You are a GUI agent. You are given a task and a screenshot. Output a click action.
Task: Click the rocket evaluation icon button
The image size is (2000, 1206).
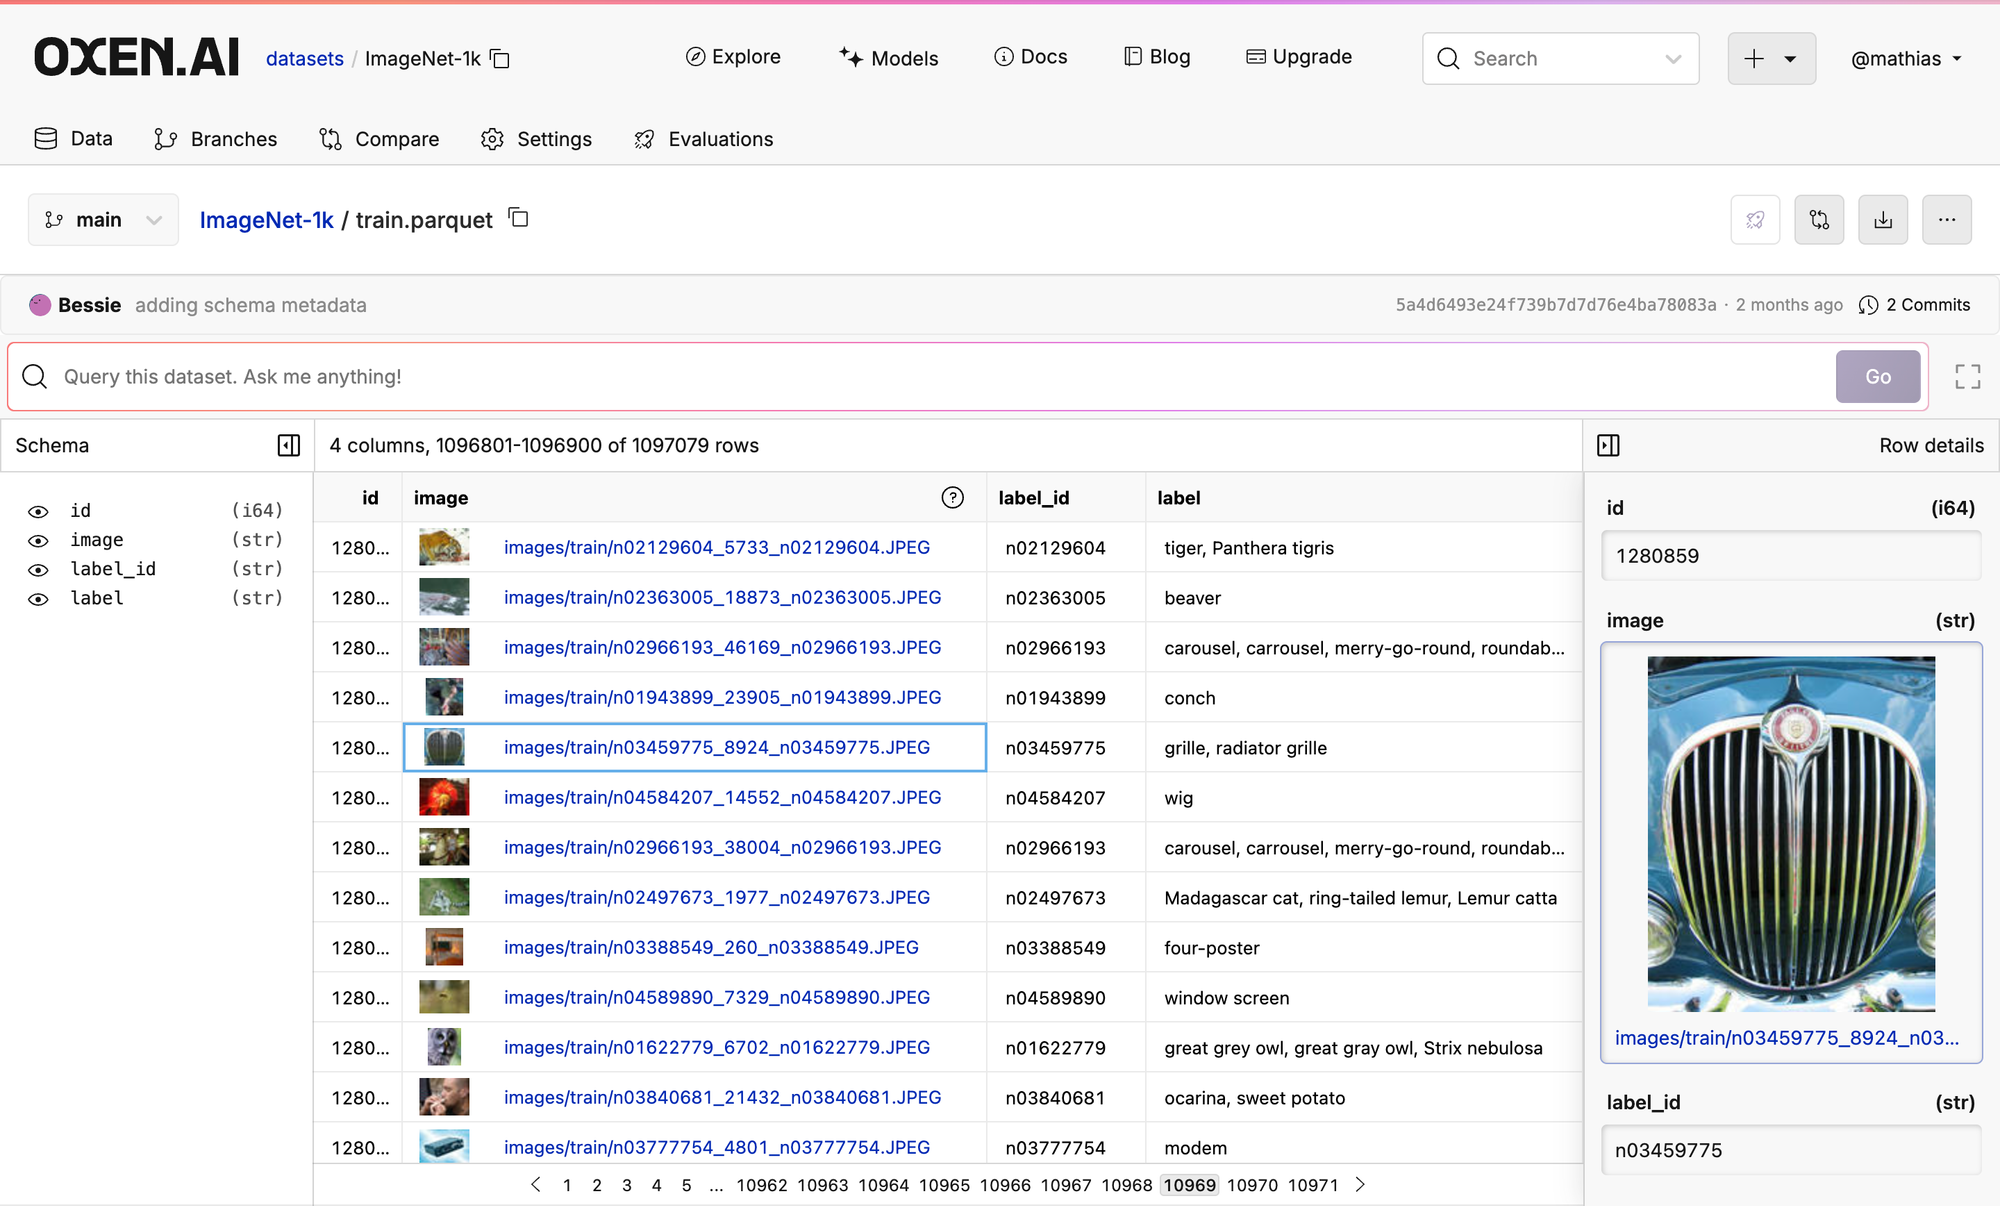pos(1755,220)
